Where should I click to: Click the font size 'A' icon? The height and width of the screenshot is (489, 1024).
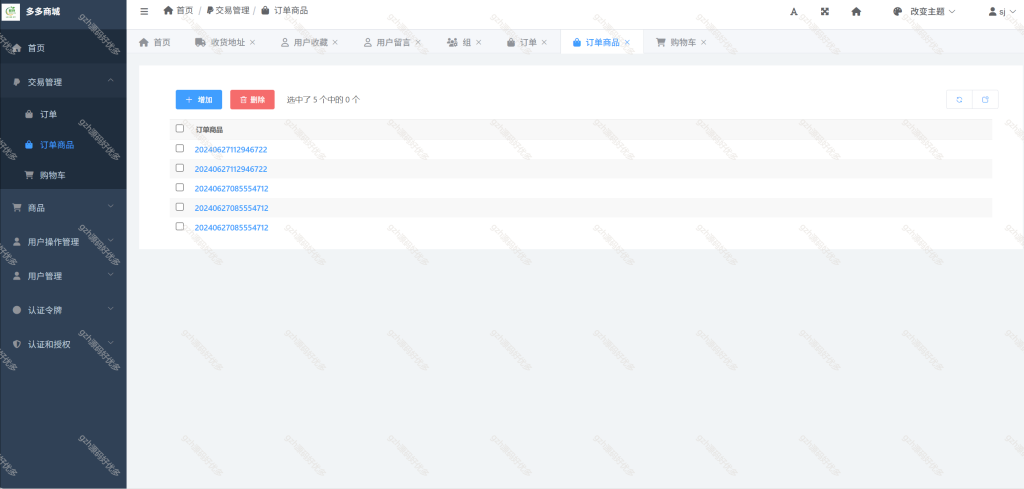pos(794,11)
